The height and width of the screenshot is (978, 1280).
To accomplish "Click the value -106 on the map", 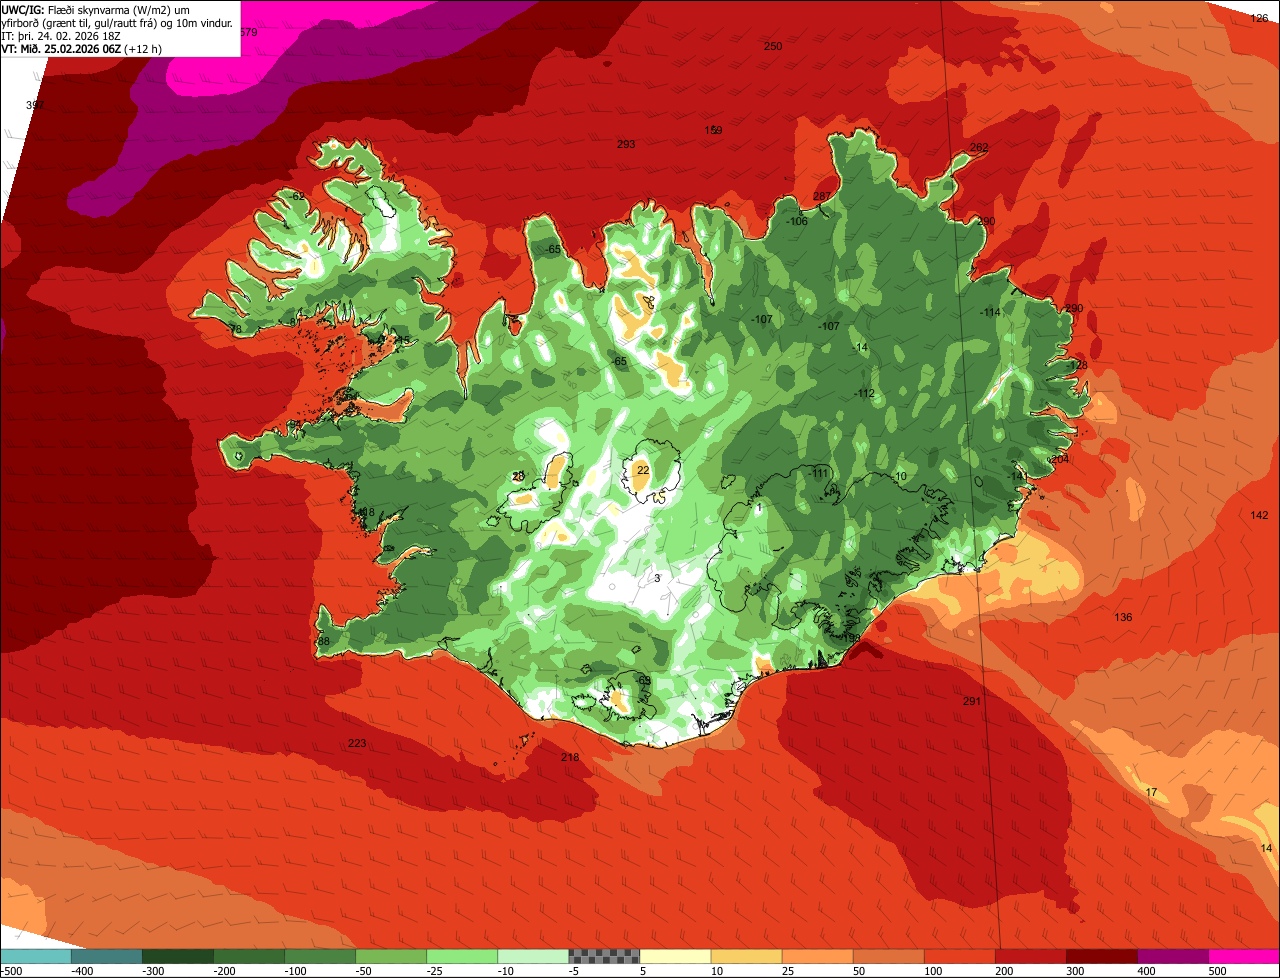I will (x=797, y=221).
